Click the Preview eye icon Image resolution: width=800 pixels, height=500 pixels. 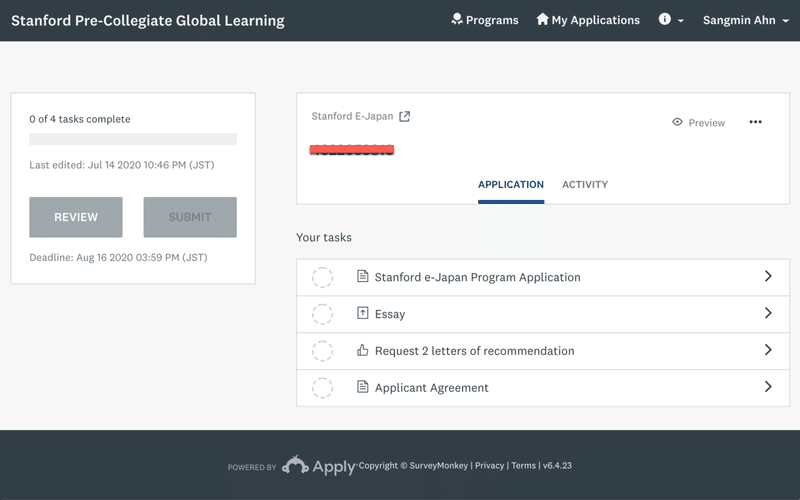(x=677, y=122)
